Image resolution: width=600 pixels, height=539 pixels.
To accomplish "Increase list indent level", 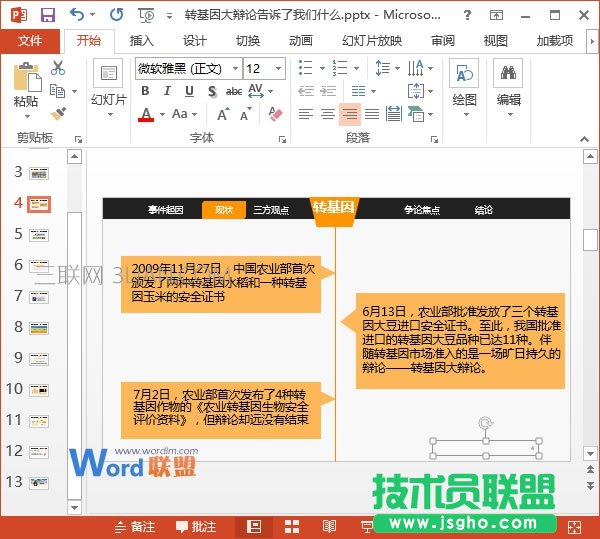I will [x=328, y=91].
